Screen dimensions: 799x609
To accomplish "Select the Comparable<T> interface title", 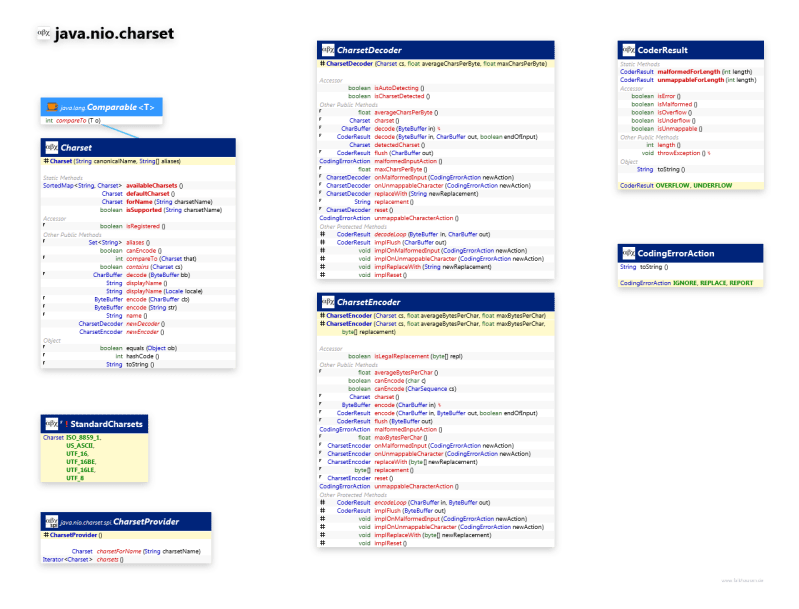I will click(x=120, y=107).
